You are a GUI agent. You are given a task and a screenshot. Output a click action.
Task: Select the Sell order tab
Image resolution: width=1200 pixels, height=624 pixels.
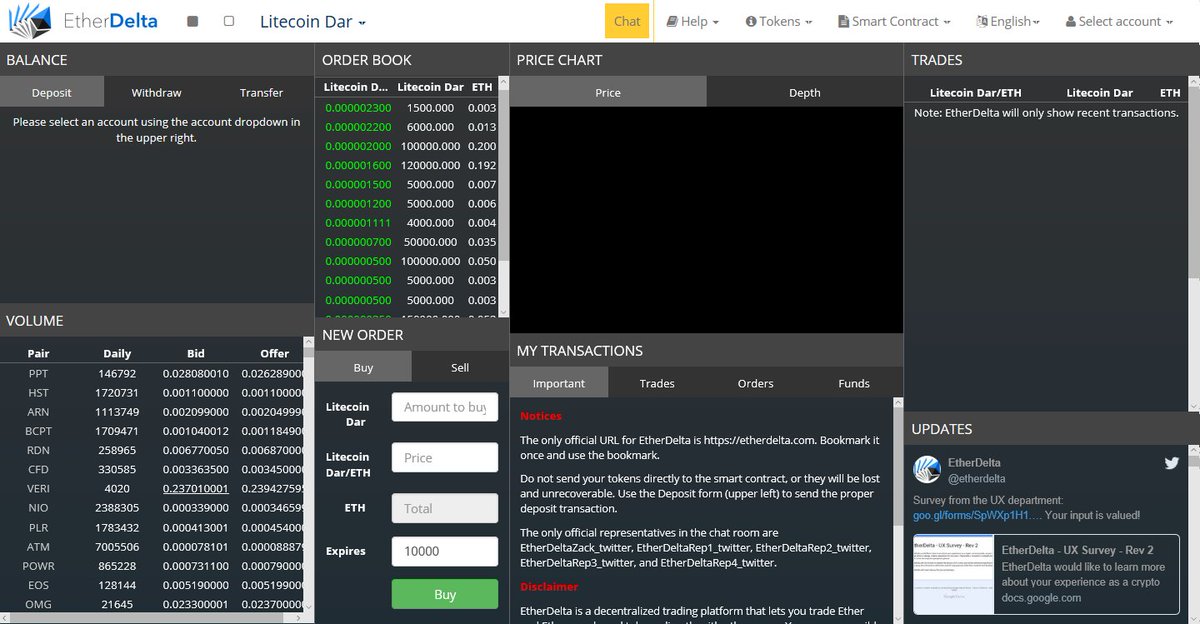pyautogui.click(x=460, y=367)
